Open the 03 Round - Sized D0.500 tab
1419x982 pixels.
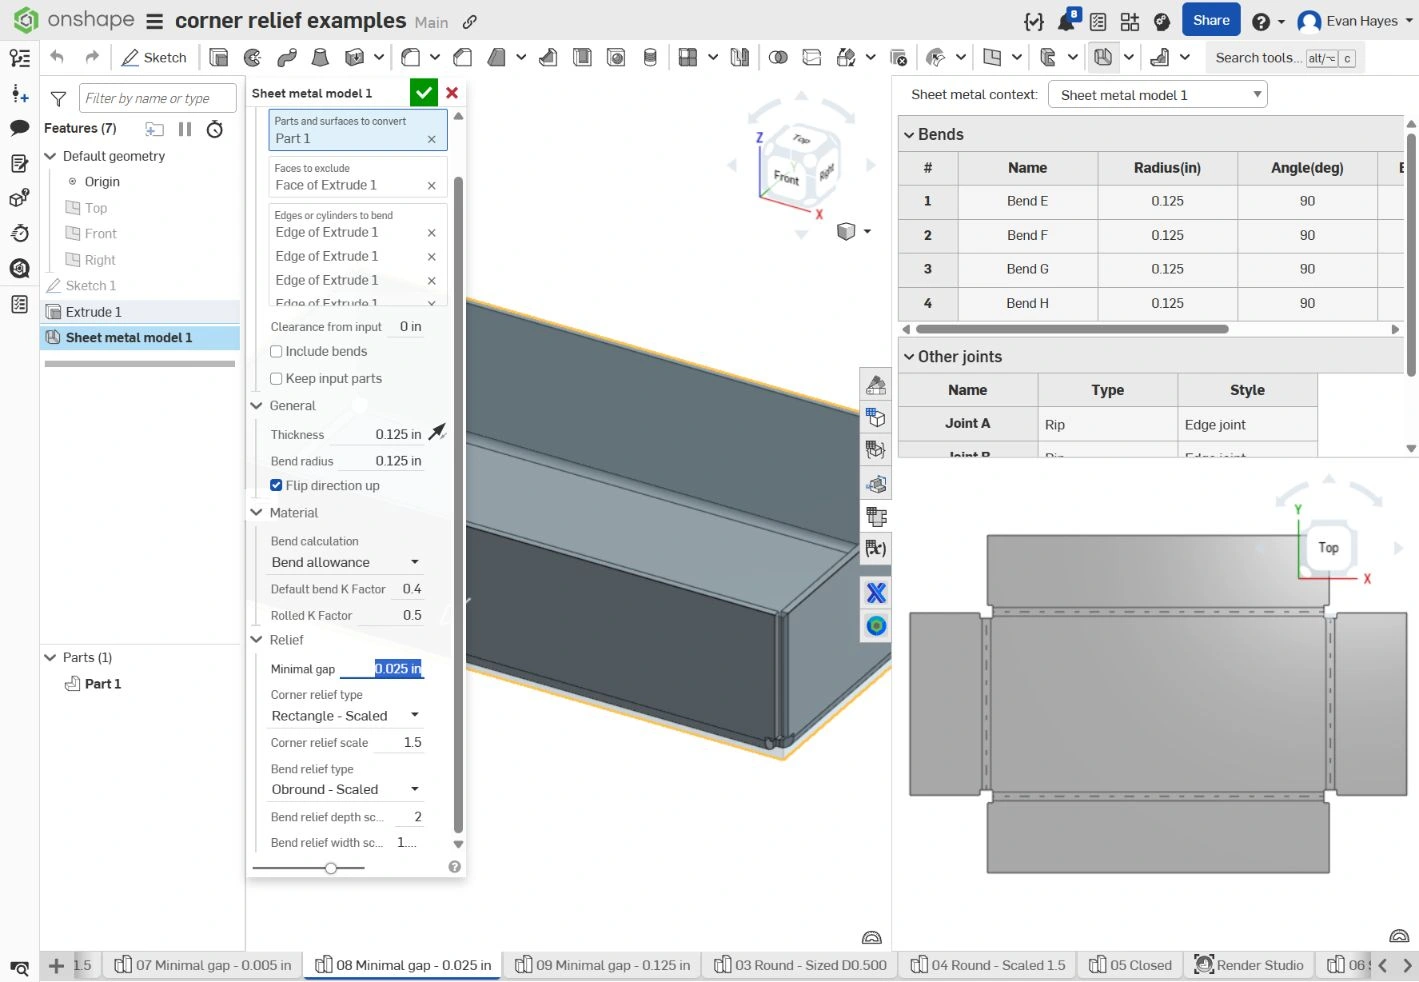[x=800, y=965]
